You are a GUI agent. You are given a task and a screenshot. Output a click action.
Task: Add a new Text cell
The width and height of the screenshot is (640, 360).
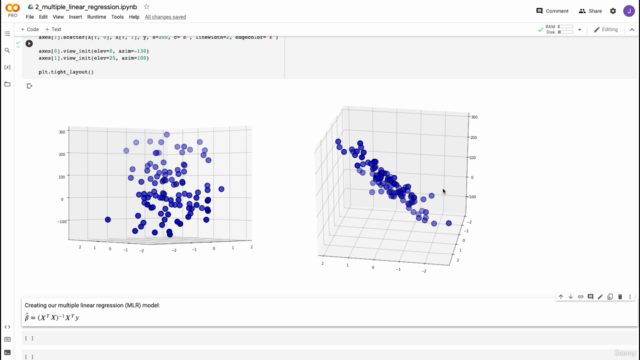(x=53, y=29)
